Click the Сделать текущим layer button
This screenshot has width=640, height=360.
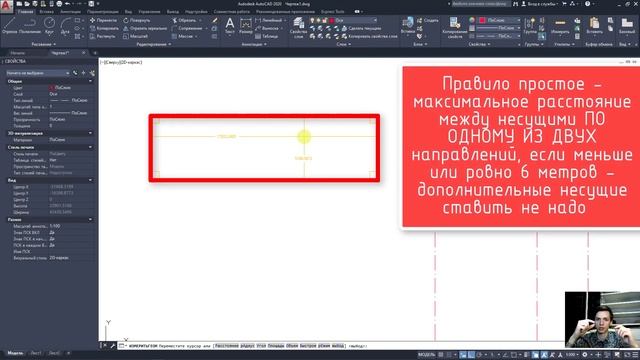tap(362, 28)
